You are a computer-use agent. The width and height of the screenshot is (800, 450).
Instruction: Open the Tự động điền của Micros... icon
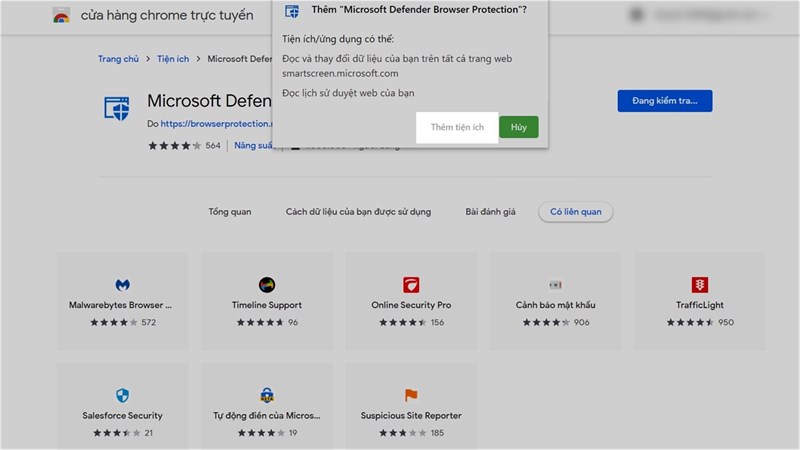coord(267,395)
